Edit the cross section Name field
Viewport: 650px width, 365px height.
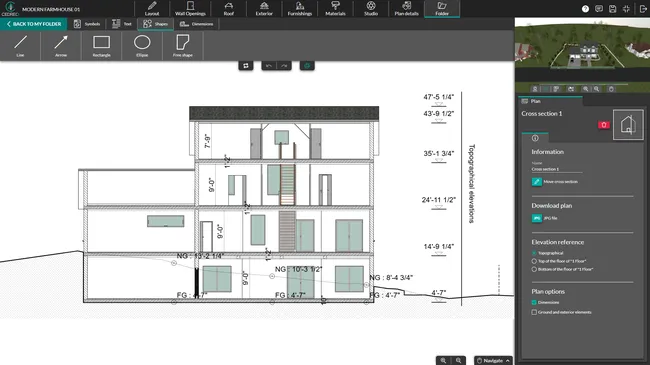557,169
